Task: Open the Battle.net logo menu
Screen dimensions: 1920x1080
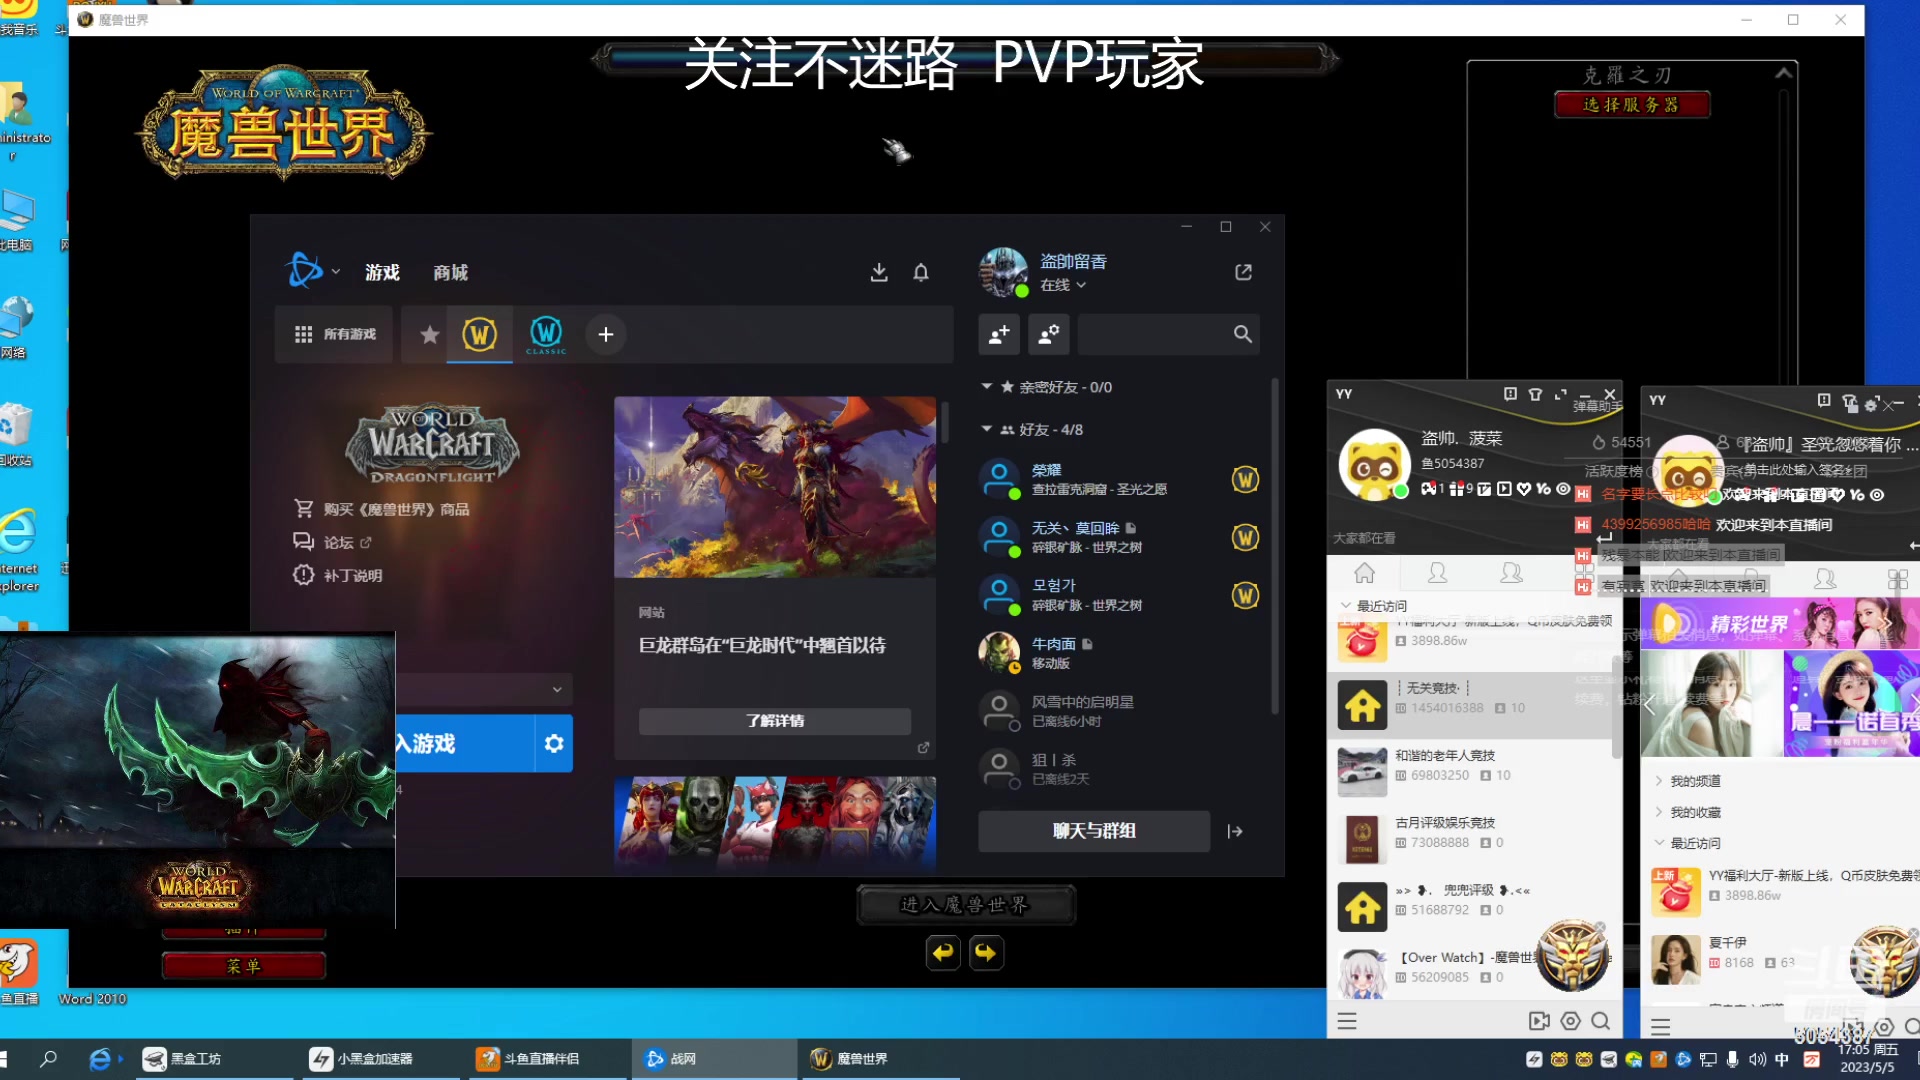Action: 304,270
